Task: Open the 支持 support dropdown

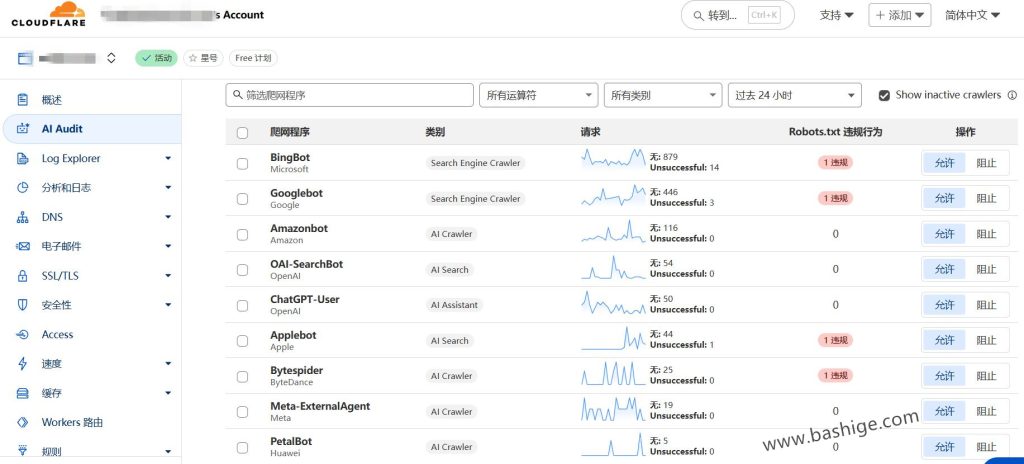Action: click(837, 15)
